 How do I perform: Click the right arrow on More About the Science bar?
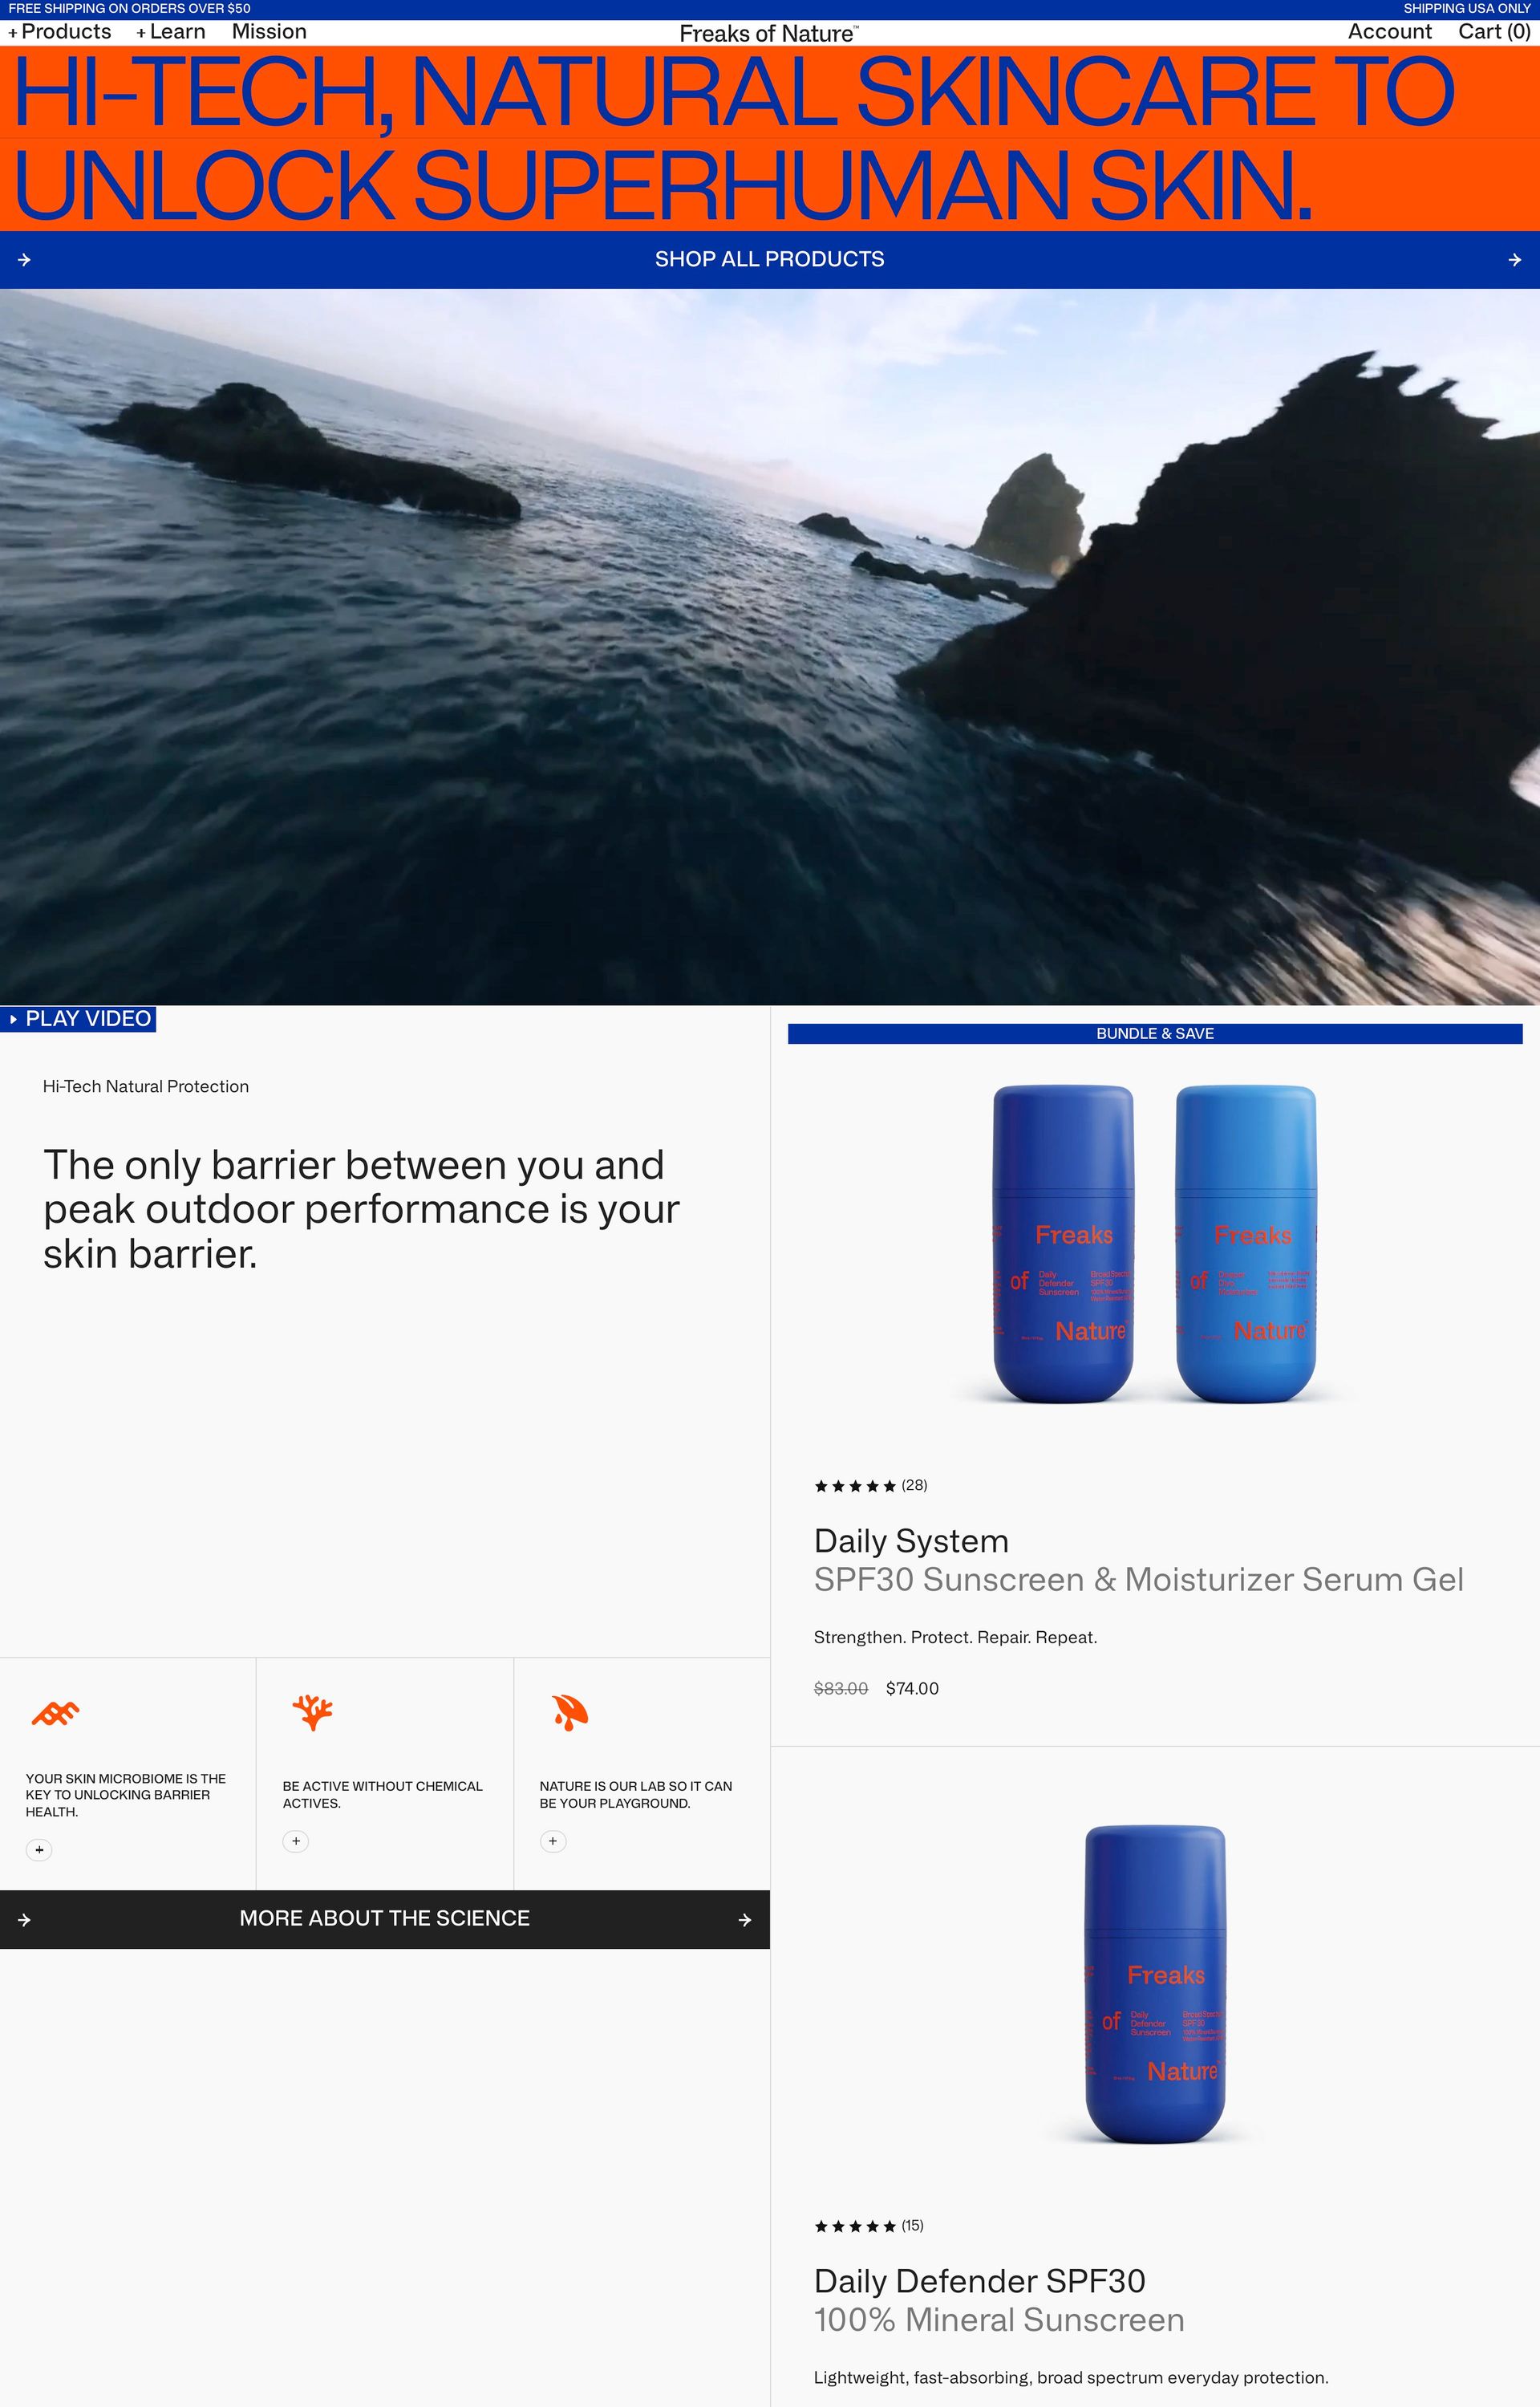coord(745,1920)
